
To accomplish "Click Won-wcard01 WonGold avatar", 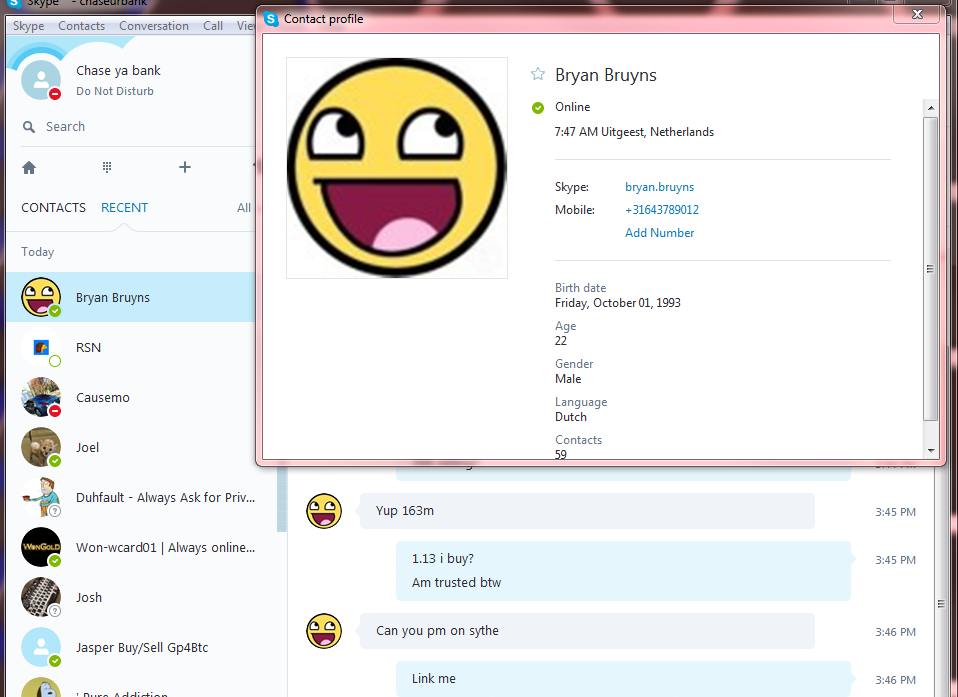I will (41, 547).
